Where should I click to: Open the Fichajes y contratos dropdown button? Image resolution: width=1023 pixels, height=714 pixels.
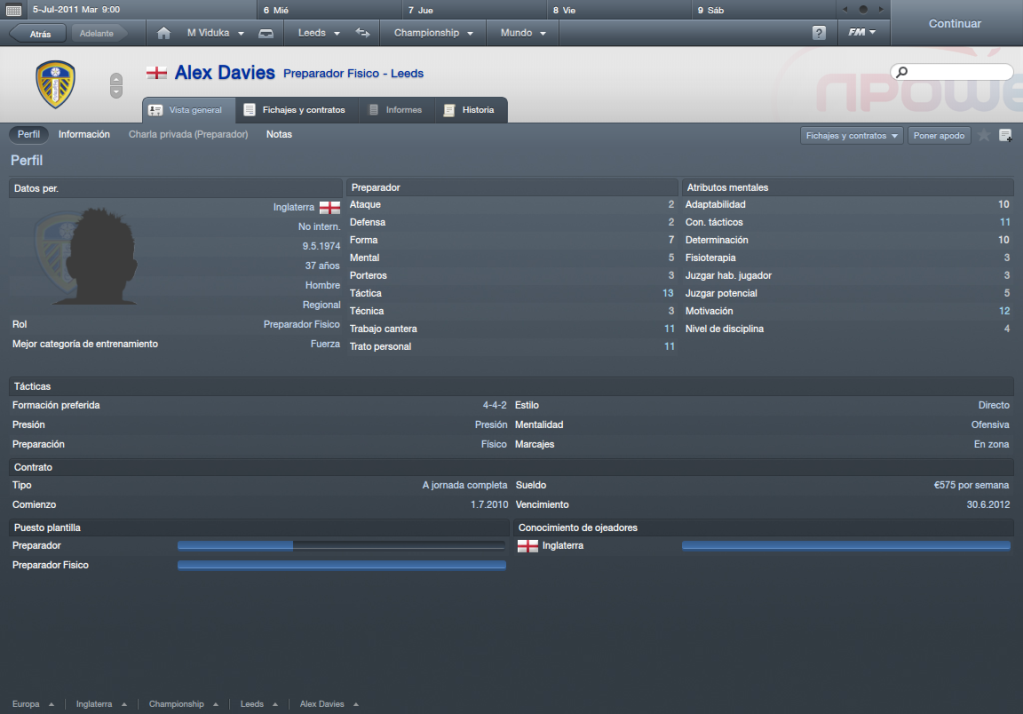851,136
